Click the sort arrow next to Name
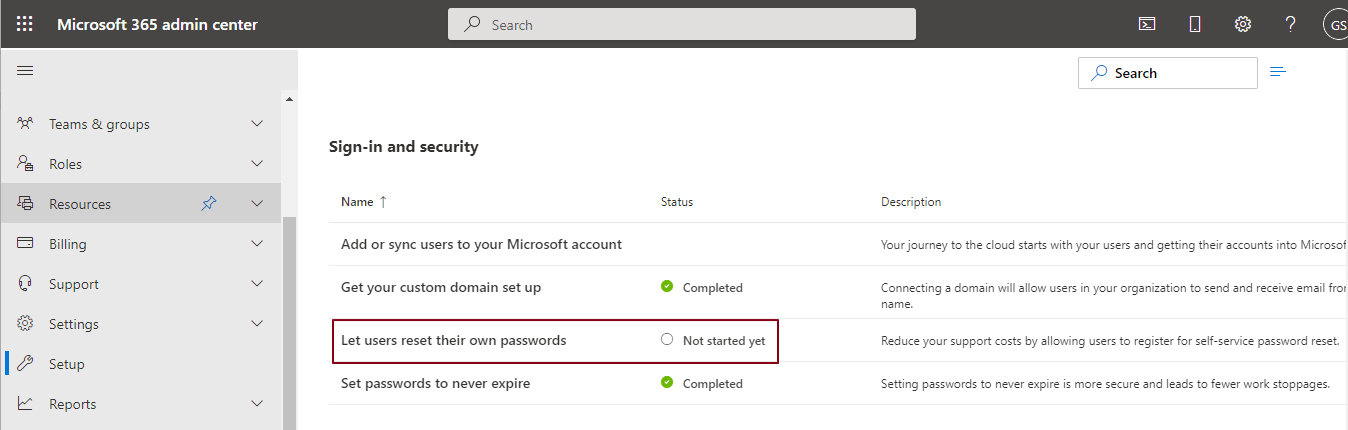This screenshot has width=1348, height=430. pyautogui.click(x=383, y=202)
